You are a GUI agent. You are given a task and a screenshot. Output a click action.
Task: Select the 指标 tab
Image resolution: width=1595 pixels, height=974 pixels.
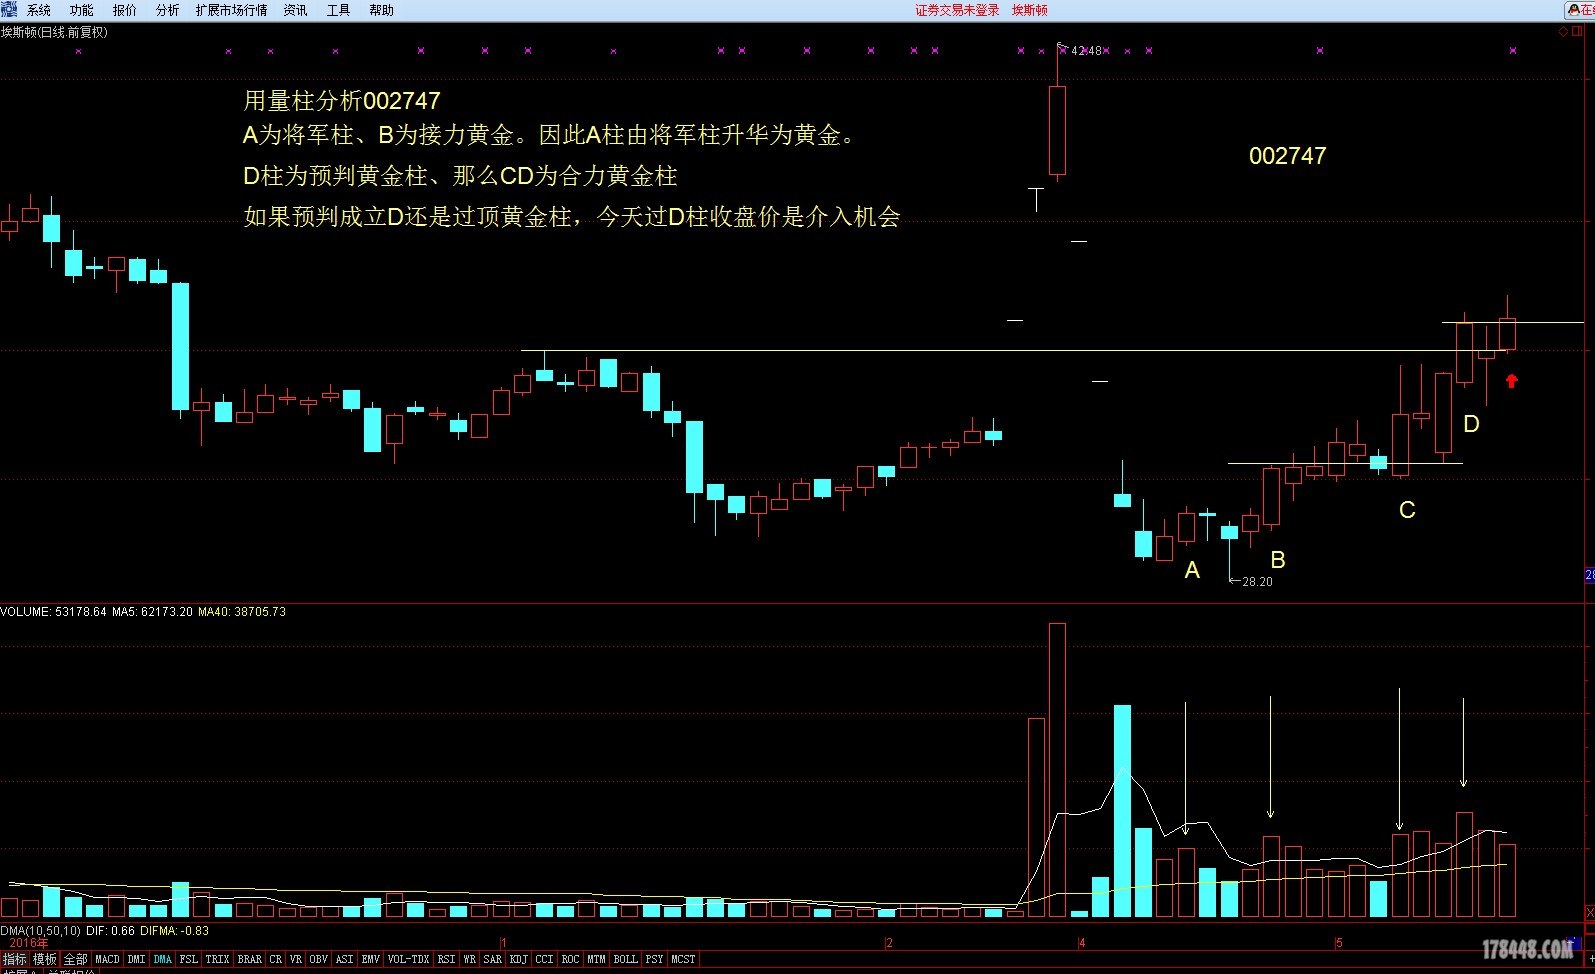[15, 959]
